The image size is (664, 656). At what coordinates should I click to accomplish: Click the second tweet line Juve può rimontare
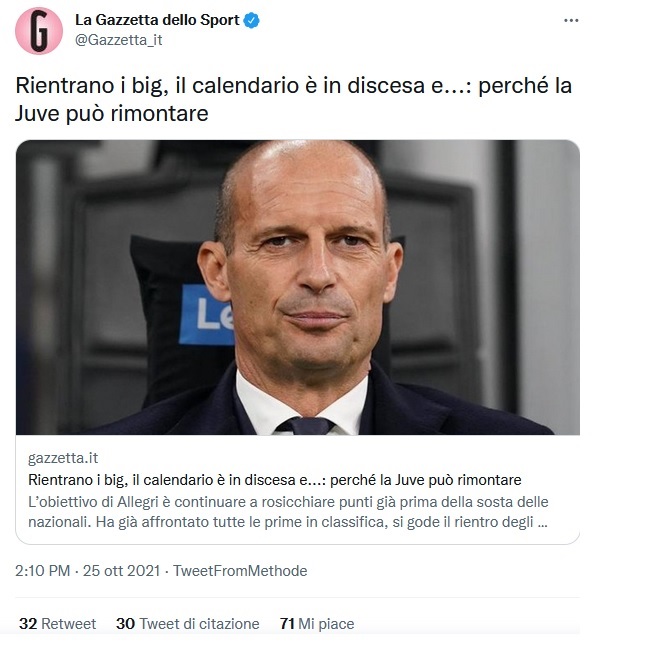coord(112,113)
